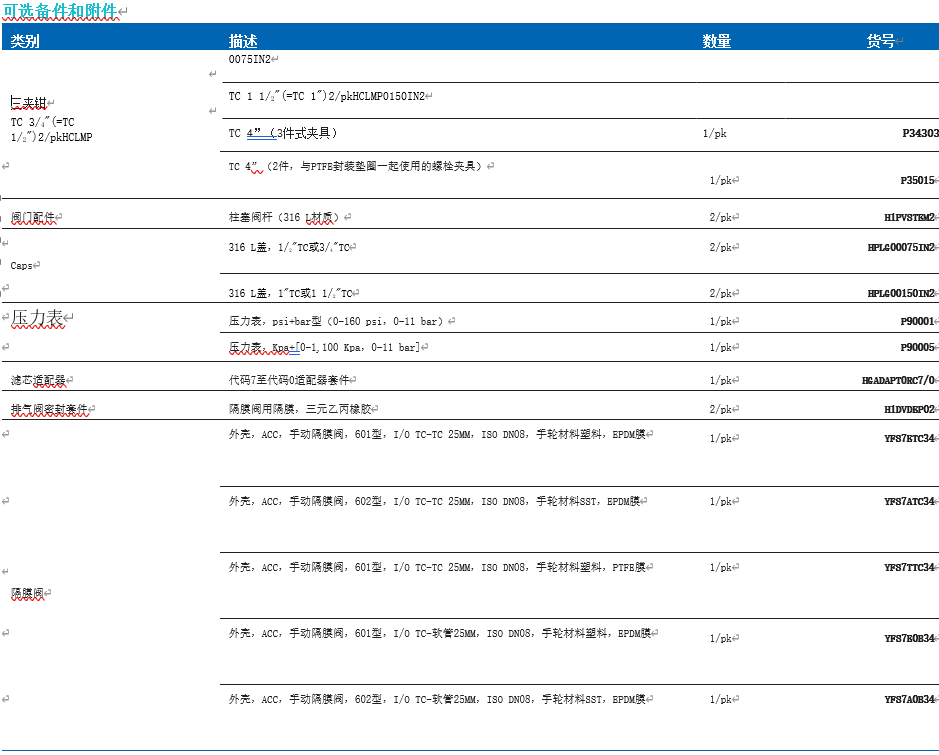Select part number H1PVSTEM2
The width and height of the screenshot is (939, 755).
pyautogui.click(x=908, y=217)
